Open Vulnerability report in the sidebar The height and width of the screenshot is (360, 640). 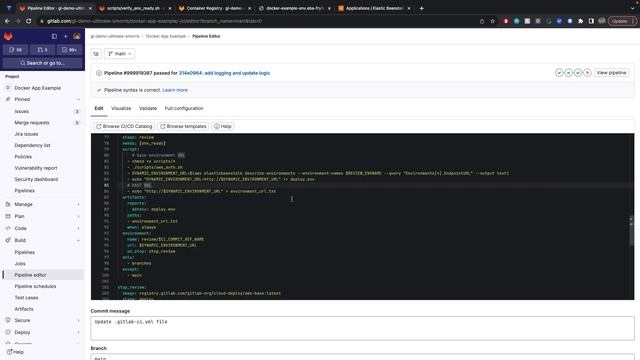42,168
